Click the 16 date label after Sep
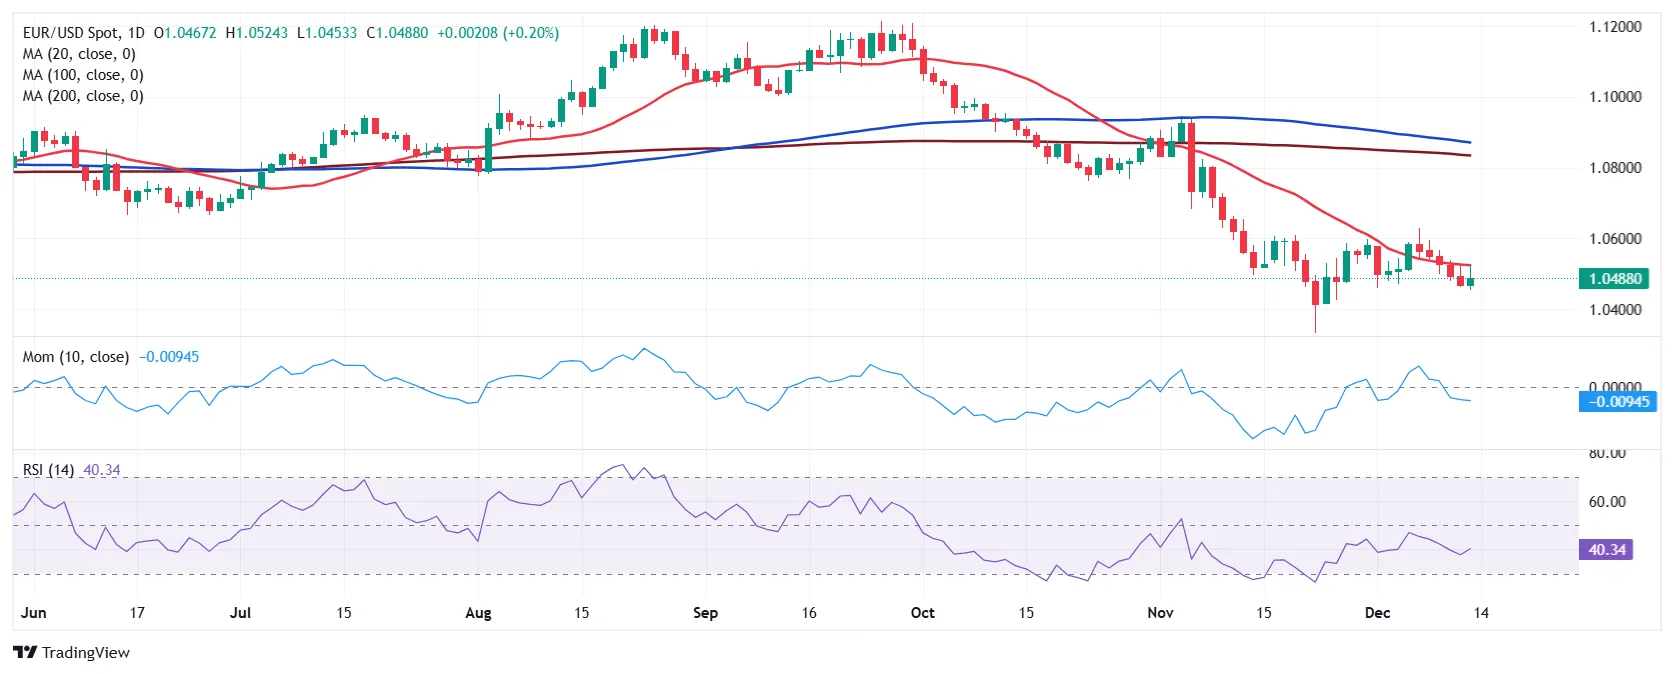The height and width of the screenshot is (674, 1674). pyautogui.click(x=809, y=613)
